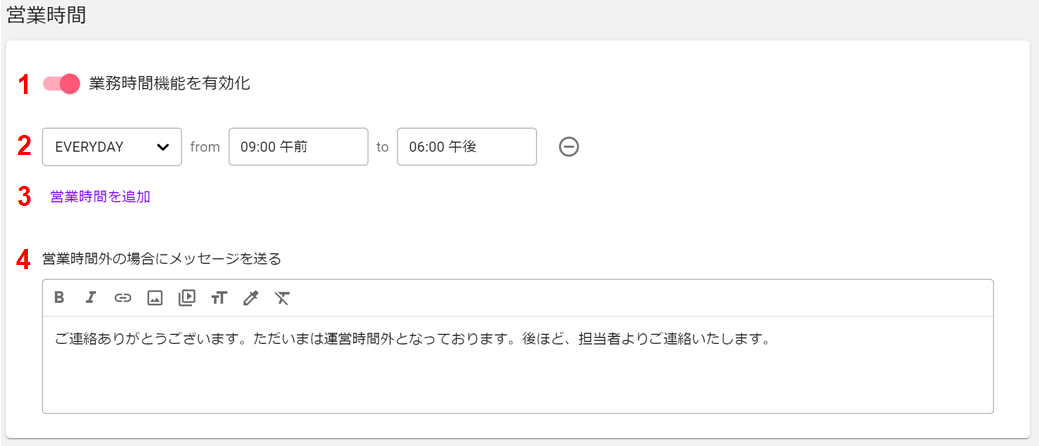Image resolution: width=1039 pixels, height=446 pixels.
Task: Click the "from" label before start time
Action: click(x=205, y=147)
